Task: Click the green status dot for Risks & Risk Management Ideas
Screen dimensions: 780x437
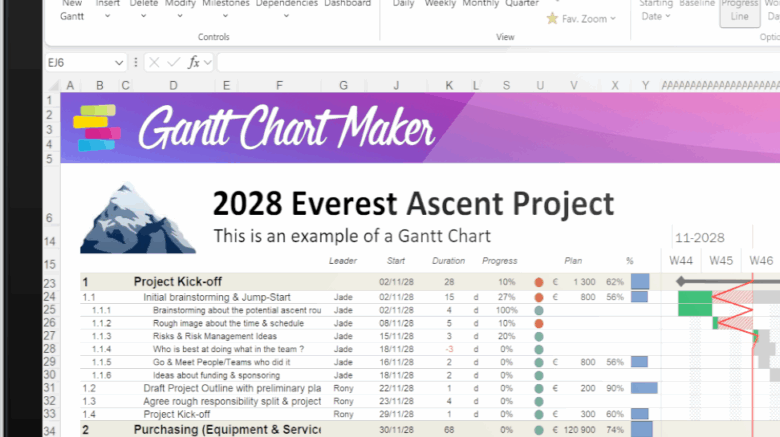Action: 539,337
